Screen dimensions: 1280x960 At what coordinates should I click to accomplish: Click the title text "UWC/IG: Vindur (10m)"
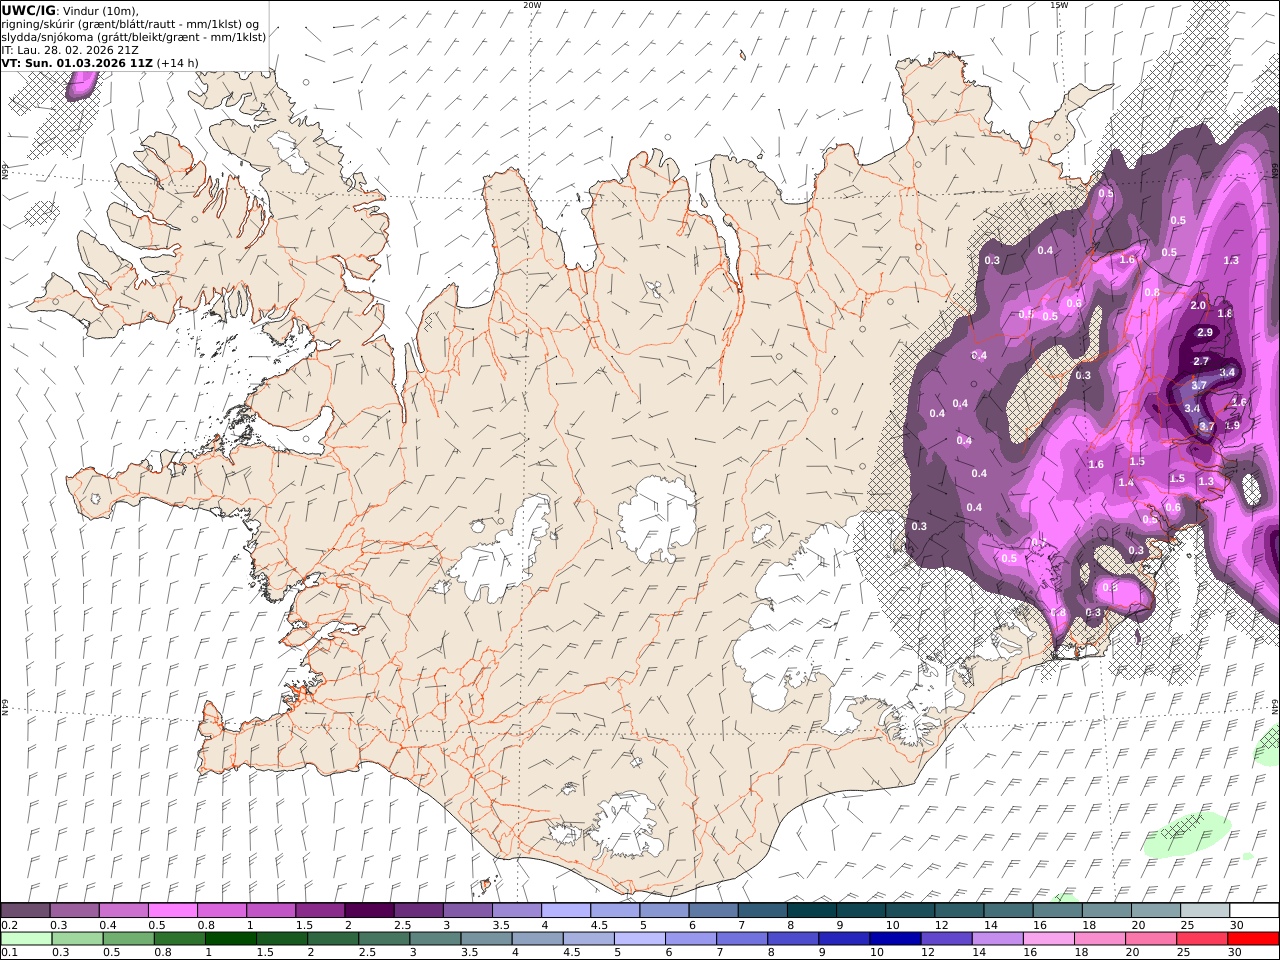[70, 10]
